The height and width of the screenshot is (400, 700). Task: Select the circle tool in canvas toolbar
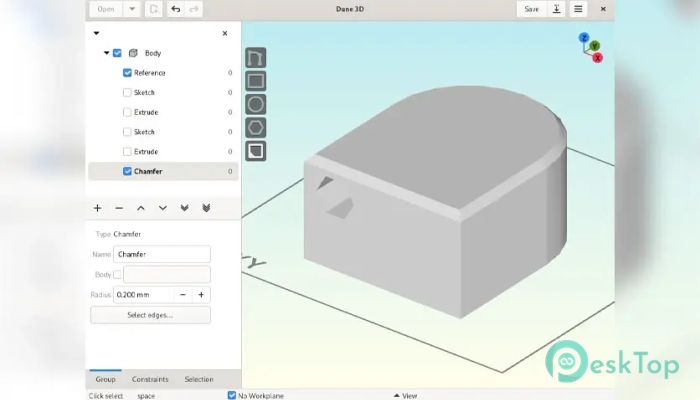pos(256,104)
